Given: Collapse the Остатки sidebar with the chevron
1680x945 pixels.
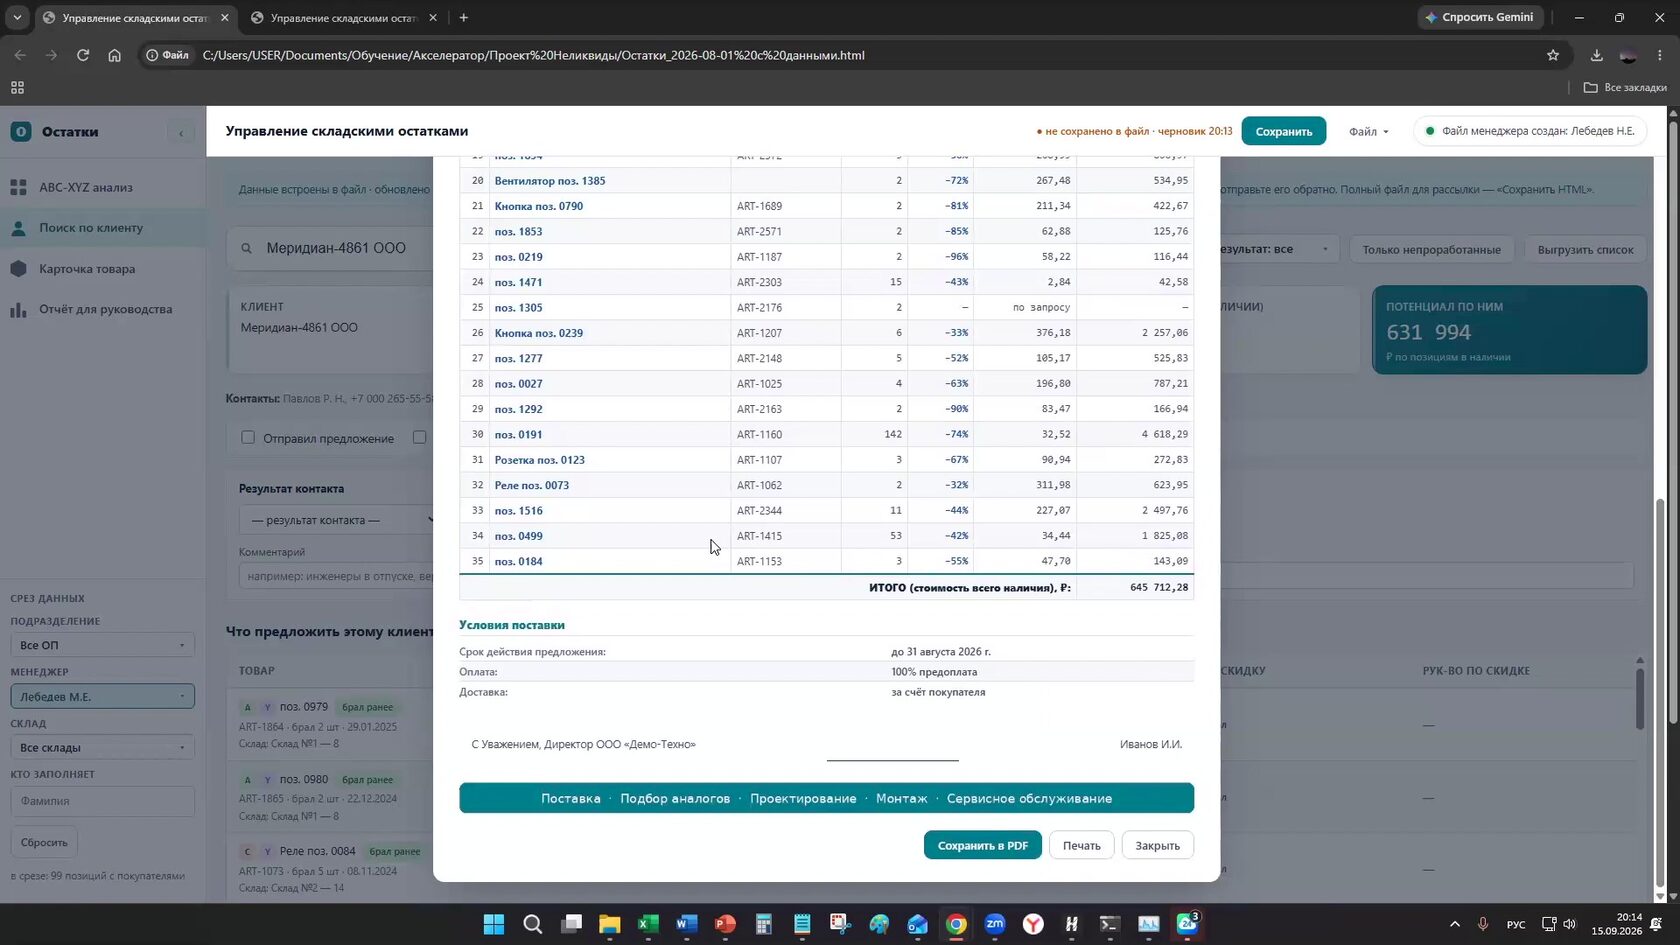Looking at the screenshot, I should pyautogui.click(x=181, y=132).
